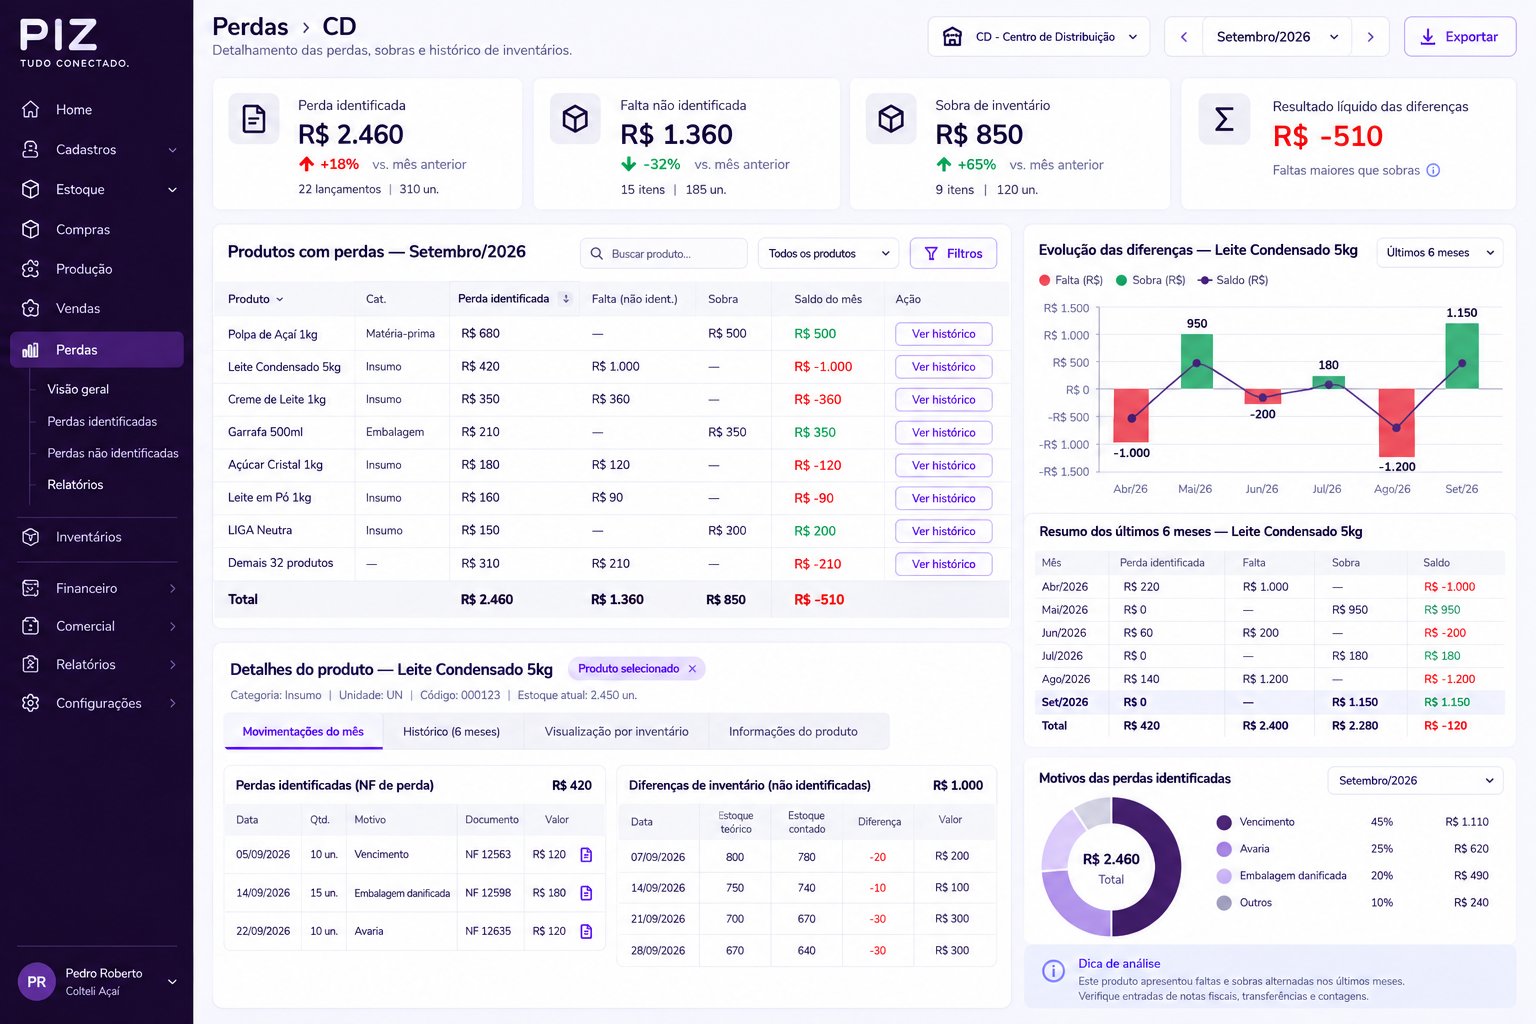The height and width of the screenshot is (1024, 1536).
Task: Open the Setembro/2026 month selector
Action: tap(1277, 37)
